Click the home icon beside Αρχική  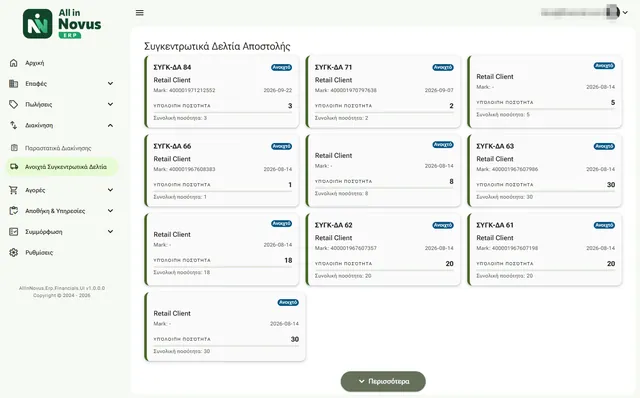(x=13, y=63)
